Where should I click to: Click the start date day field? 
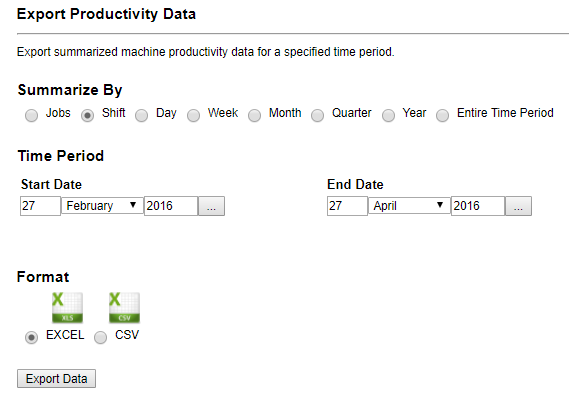(x=40, y=206)
